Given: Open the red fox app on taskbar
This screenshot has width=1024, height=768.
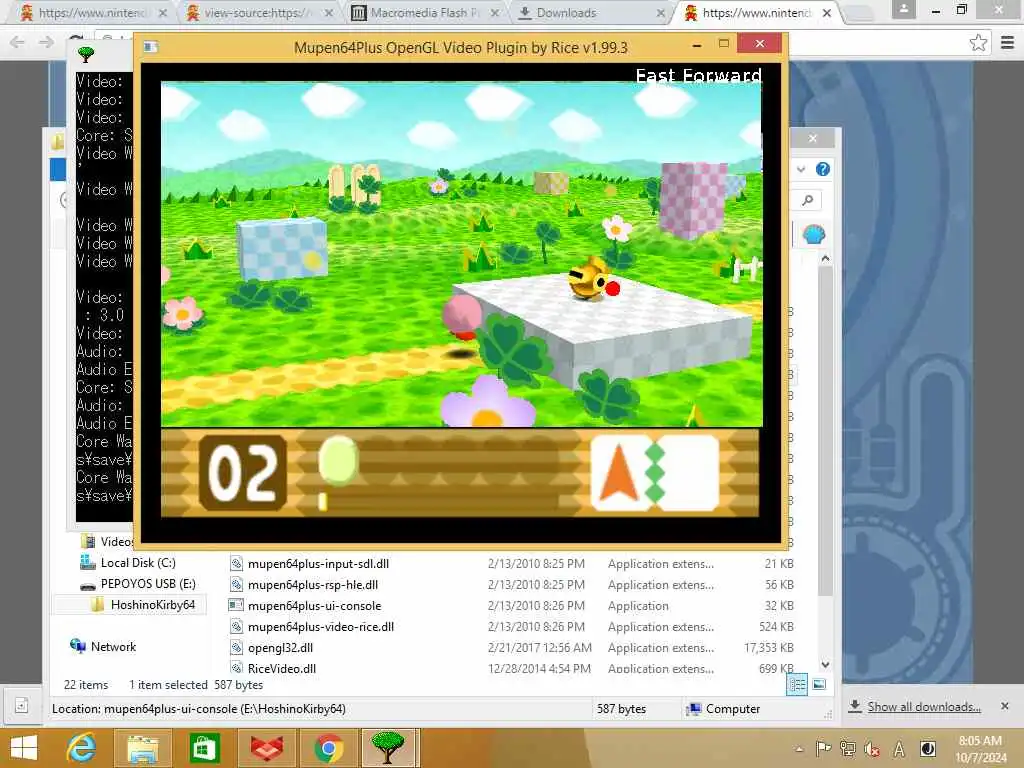Looking at the screenshot, I should pyautogui.click(x=267, y=748).
